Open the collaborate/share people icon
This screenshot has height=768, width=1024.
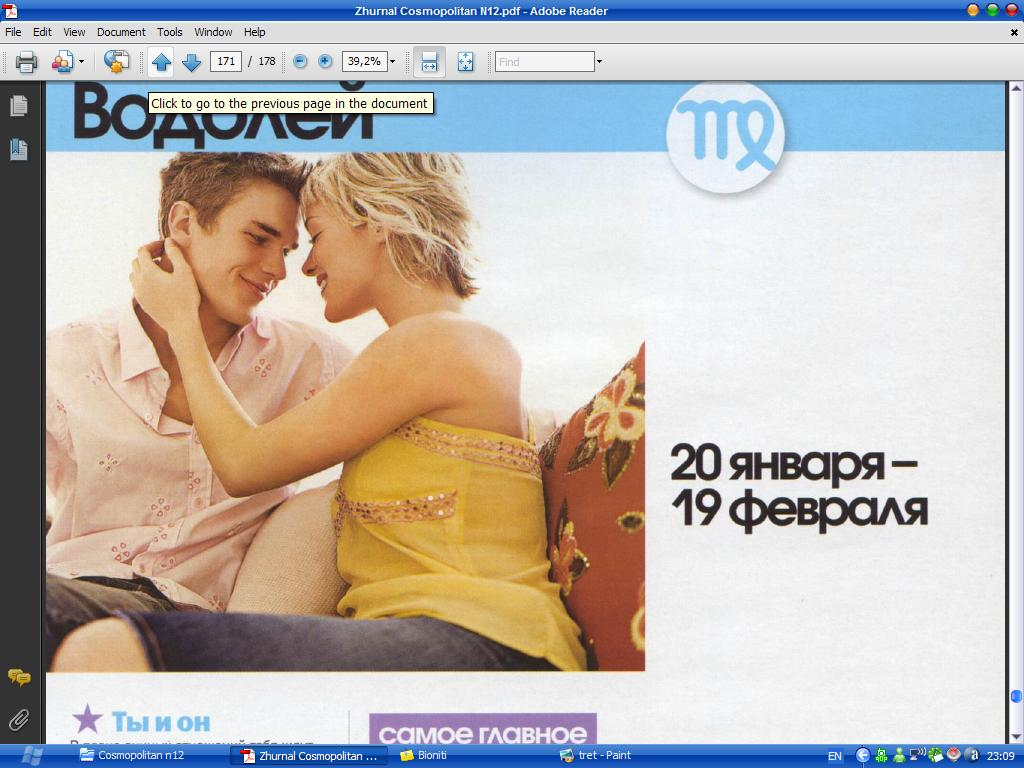coord(62,61)
